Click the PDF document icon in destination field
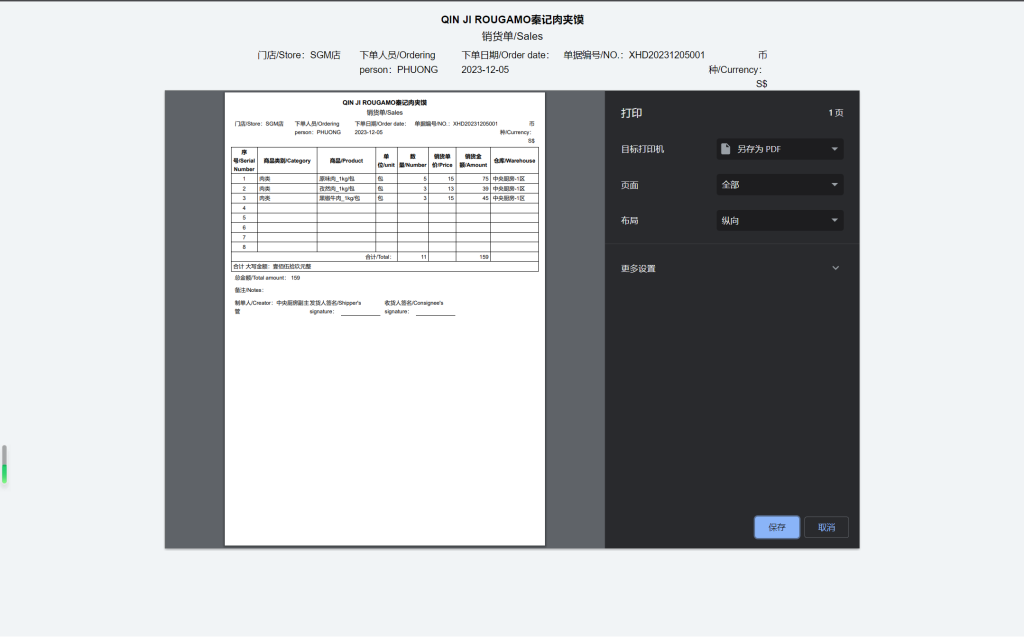1024x637 pixels. pos(726,149)
